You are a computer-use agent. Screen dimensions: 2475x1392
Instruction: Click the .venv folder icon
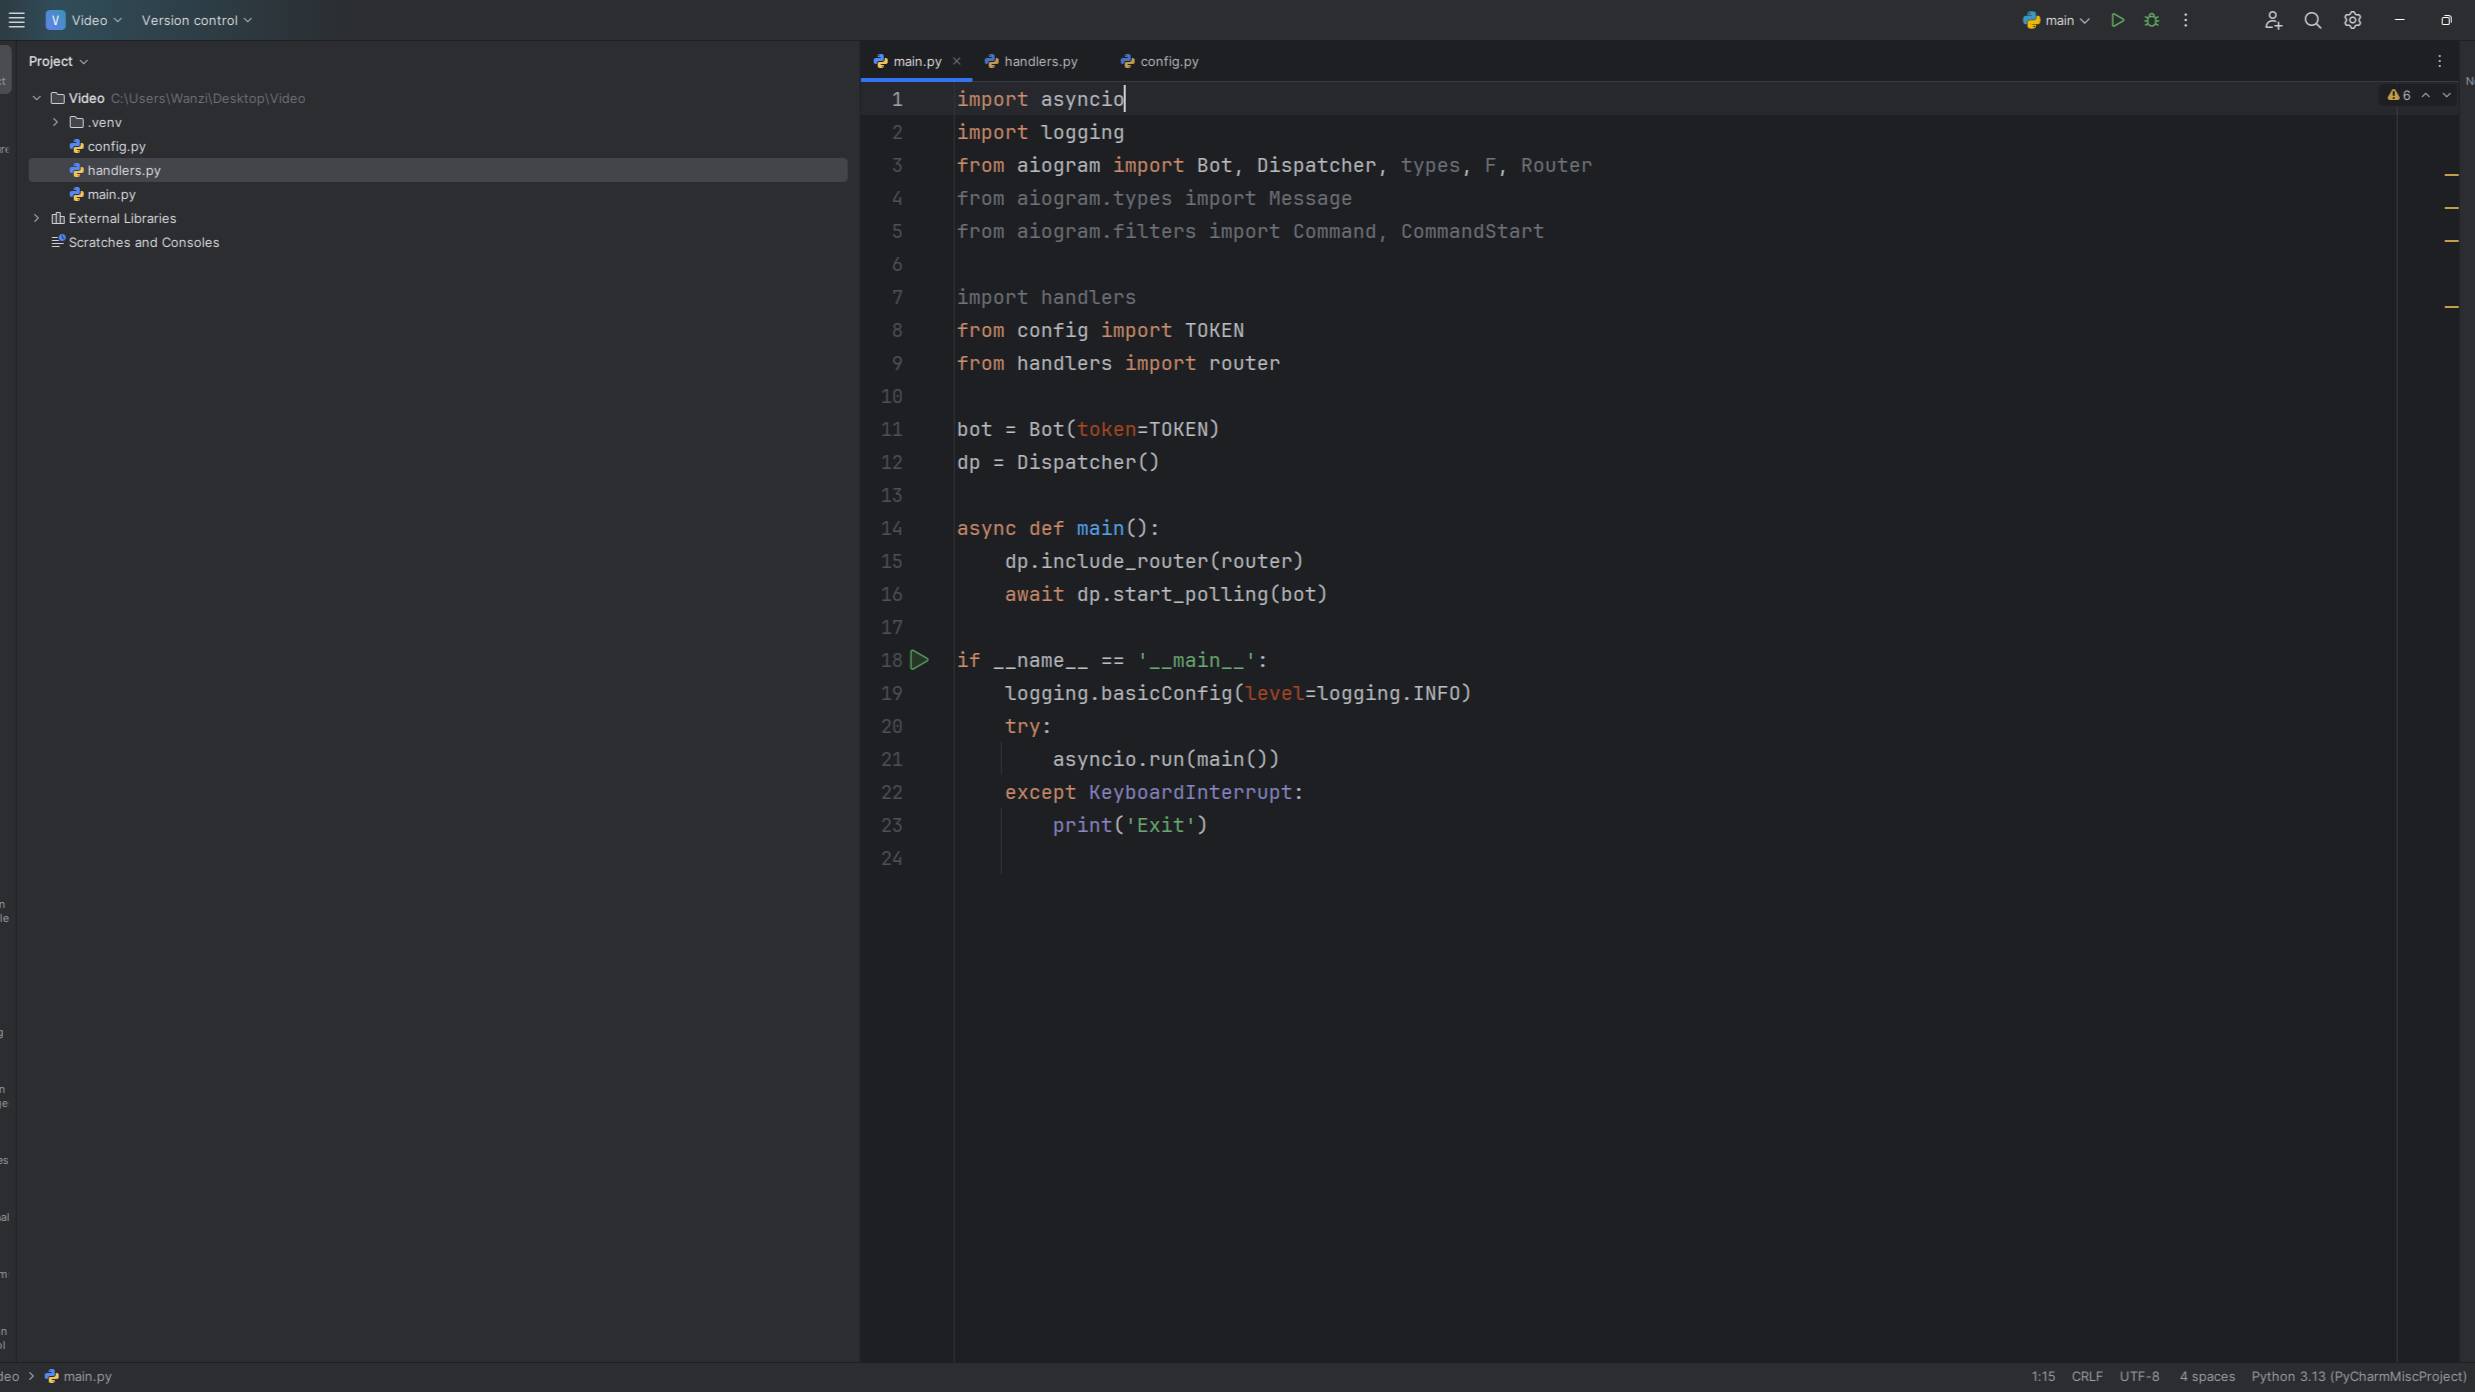coord(76,122)
